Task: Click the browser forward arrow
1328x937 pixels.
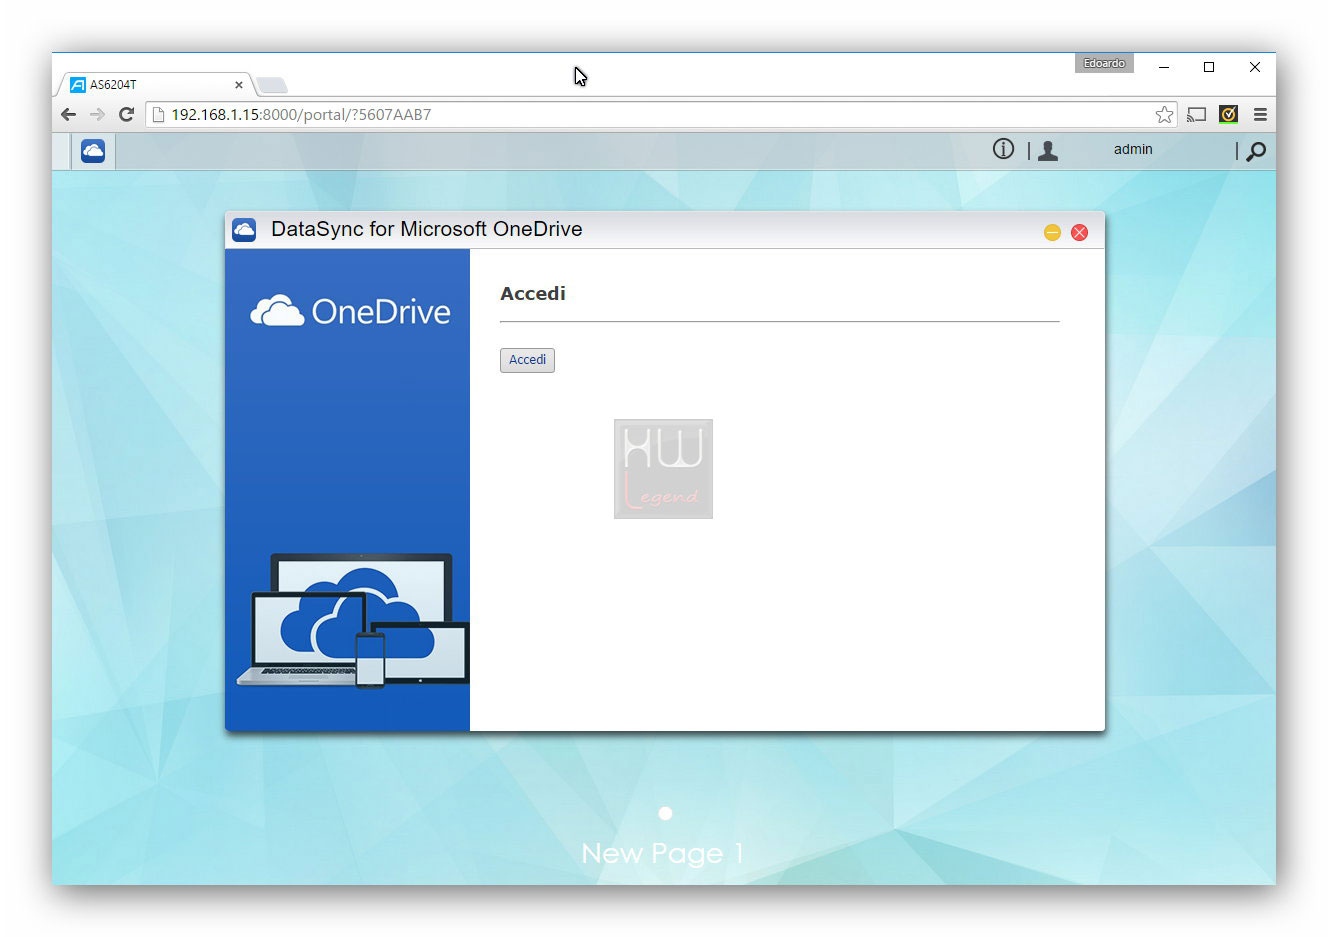Action: [x=97, y=114]
